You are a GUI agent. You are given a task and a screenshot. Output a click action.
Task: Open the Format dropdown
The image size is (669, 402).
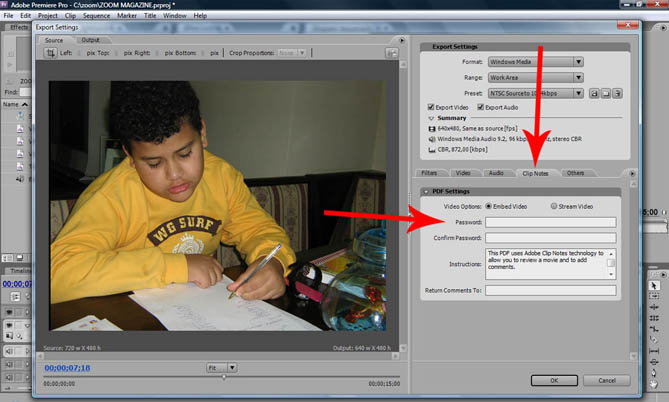(x=535, y=61)
